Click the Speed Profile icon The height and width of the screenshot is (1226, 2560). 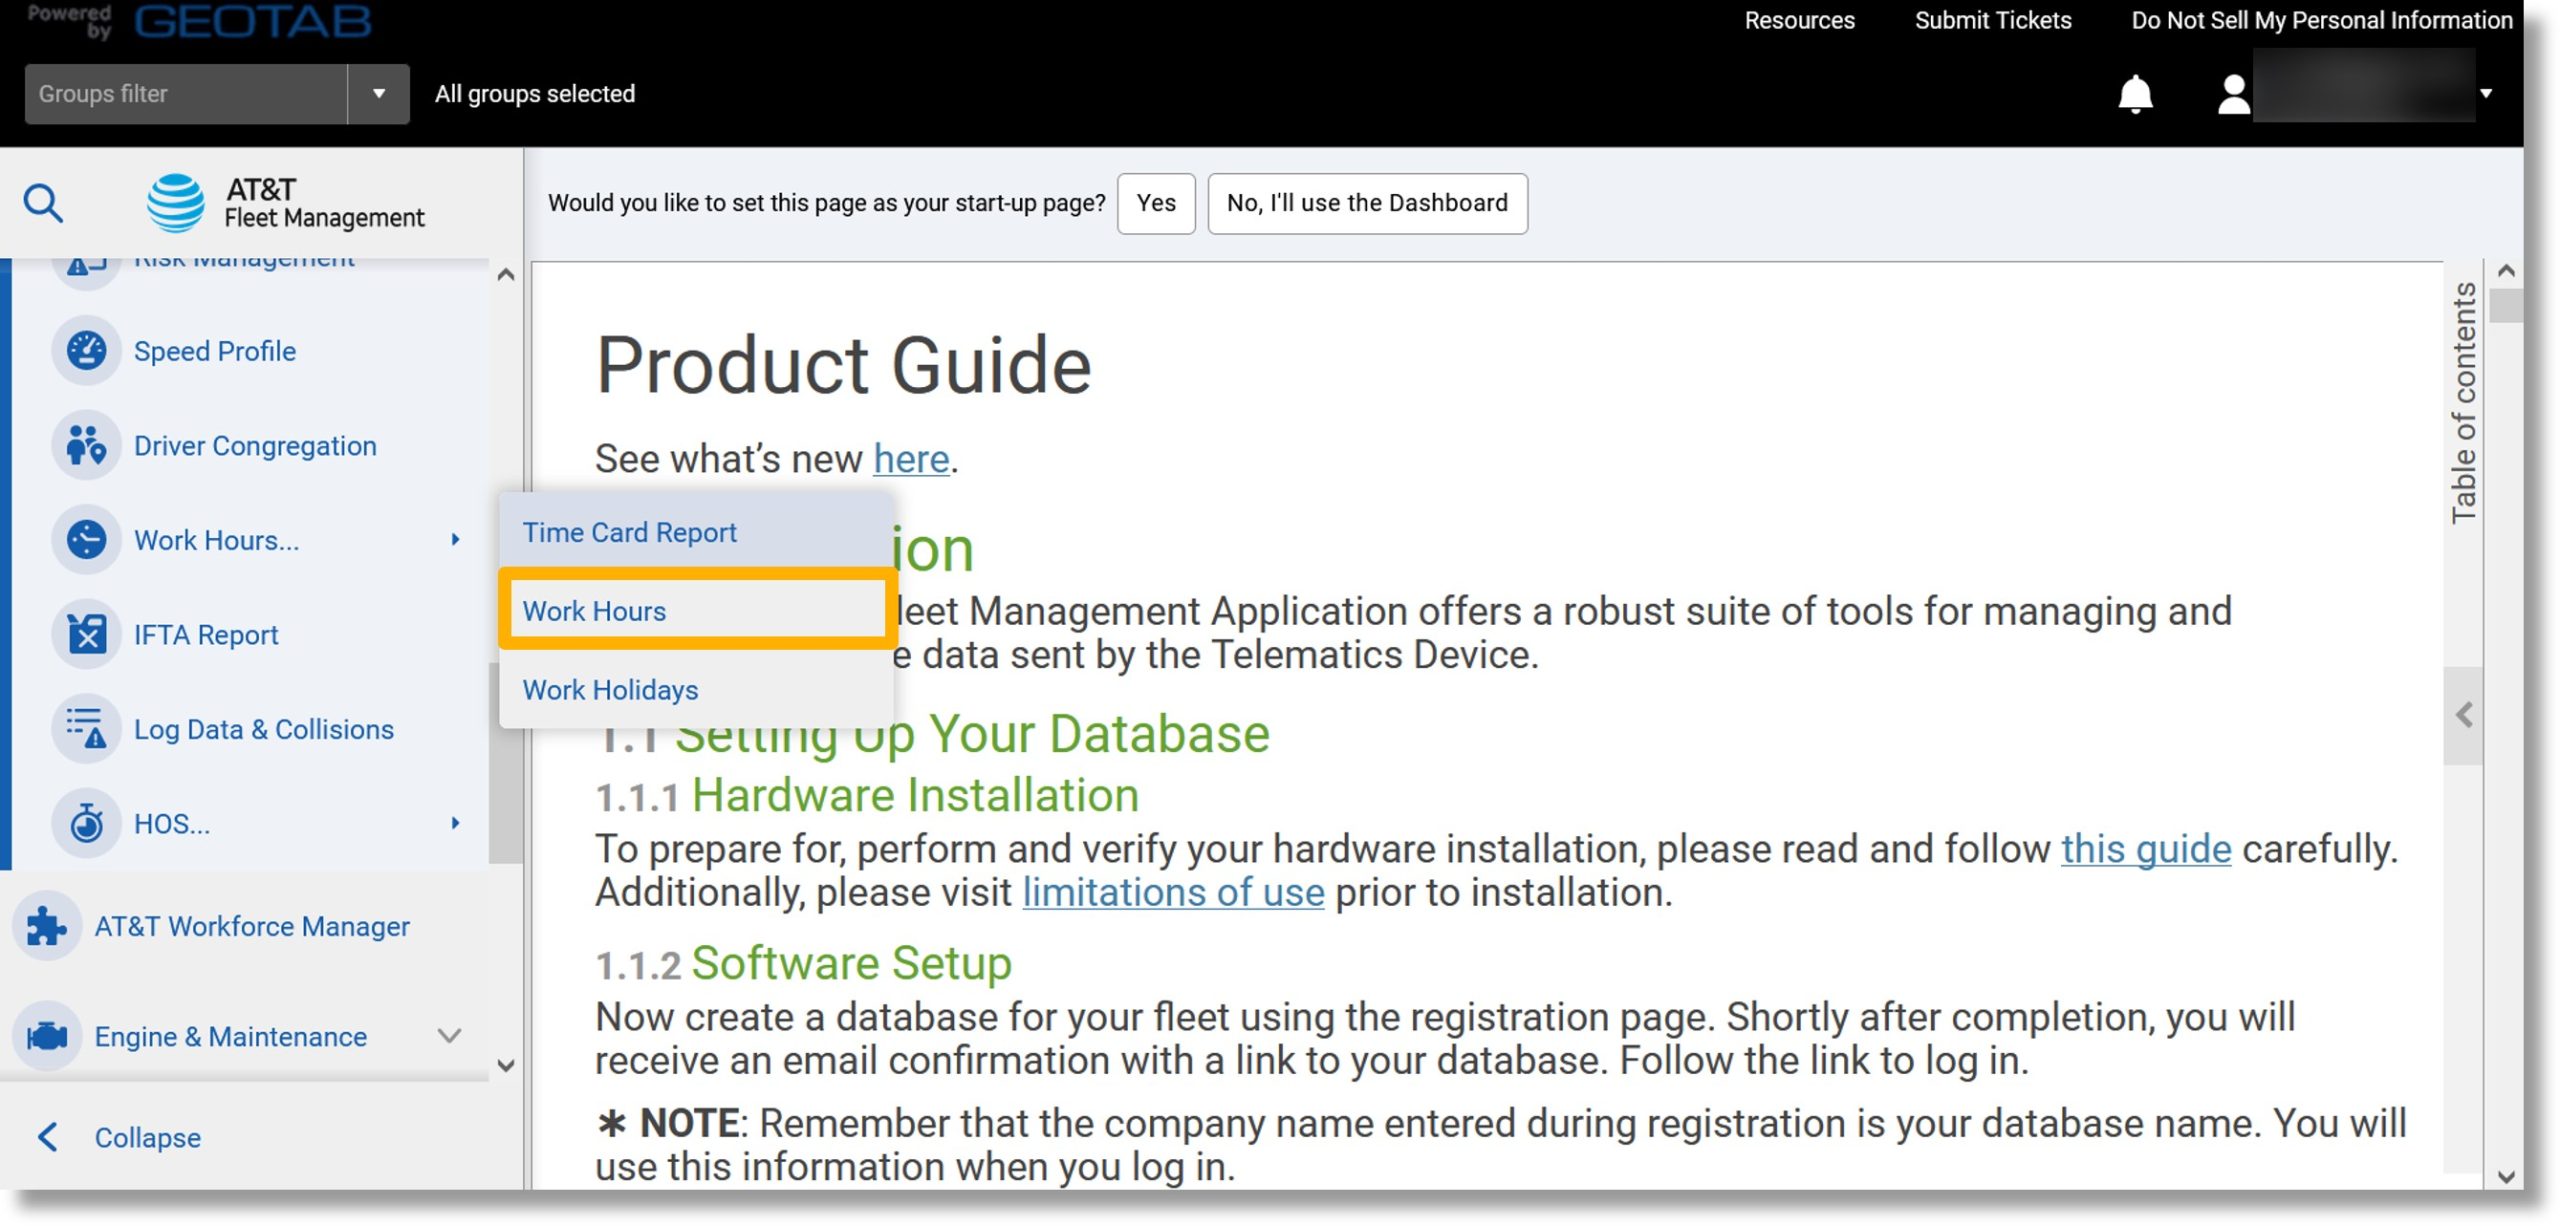click(x=83, y=349)
